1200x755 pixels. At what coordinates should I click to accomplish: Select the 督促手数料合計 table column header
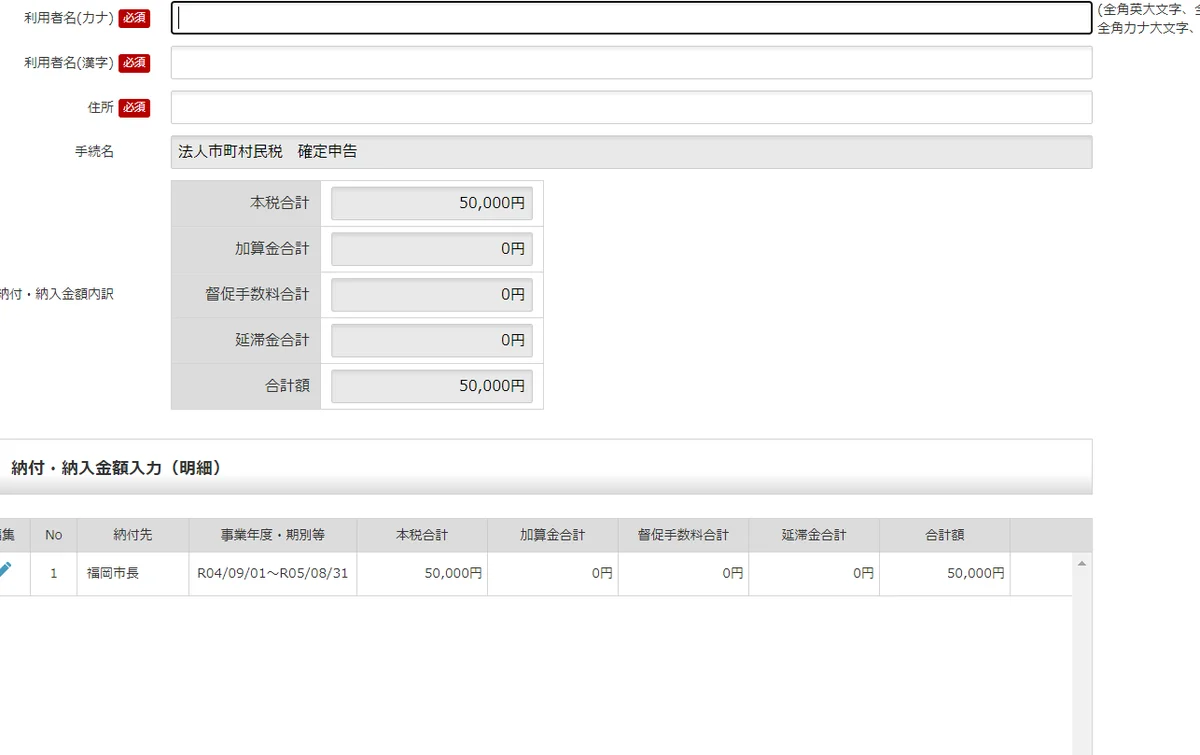684,535
